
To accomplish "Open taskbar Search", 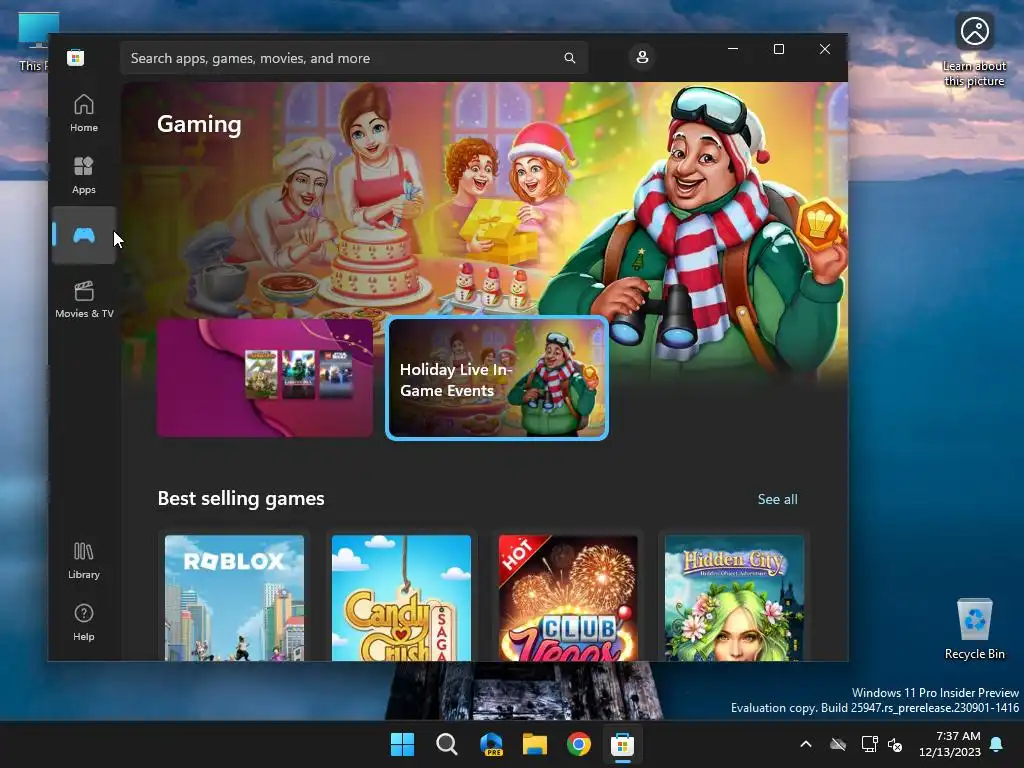I will click(x=447, y=744).
